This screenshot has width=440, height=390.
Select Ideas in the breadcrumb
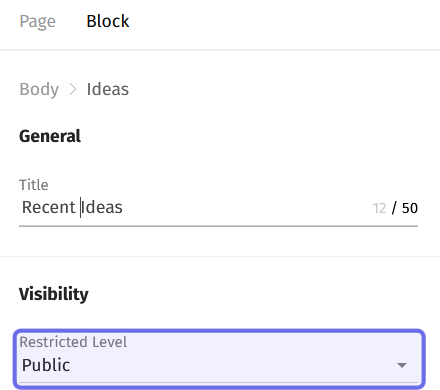108,89
